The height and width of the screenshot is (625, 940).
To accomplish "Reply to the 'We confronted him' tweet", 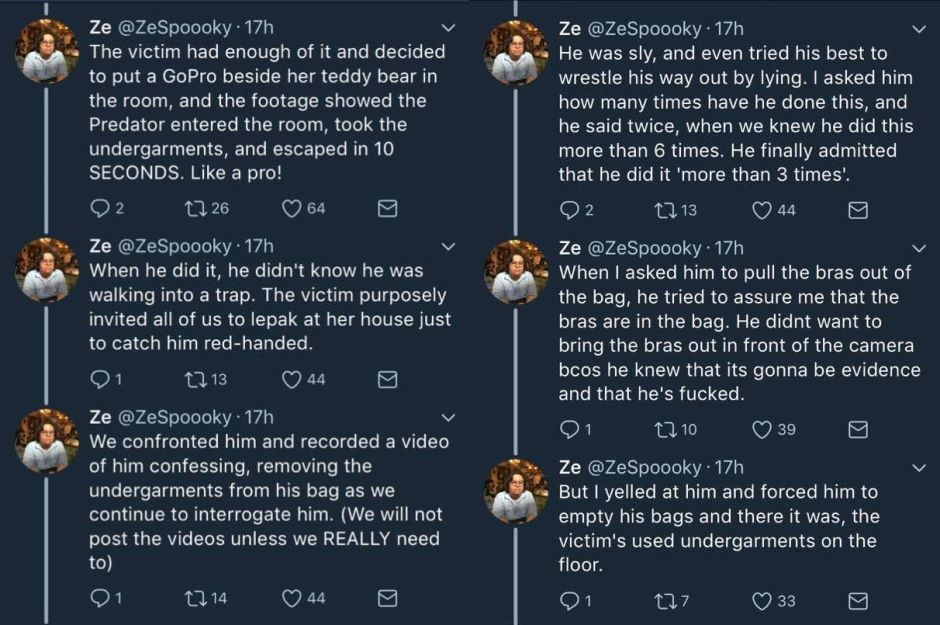I will tap(99, 598).
